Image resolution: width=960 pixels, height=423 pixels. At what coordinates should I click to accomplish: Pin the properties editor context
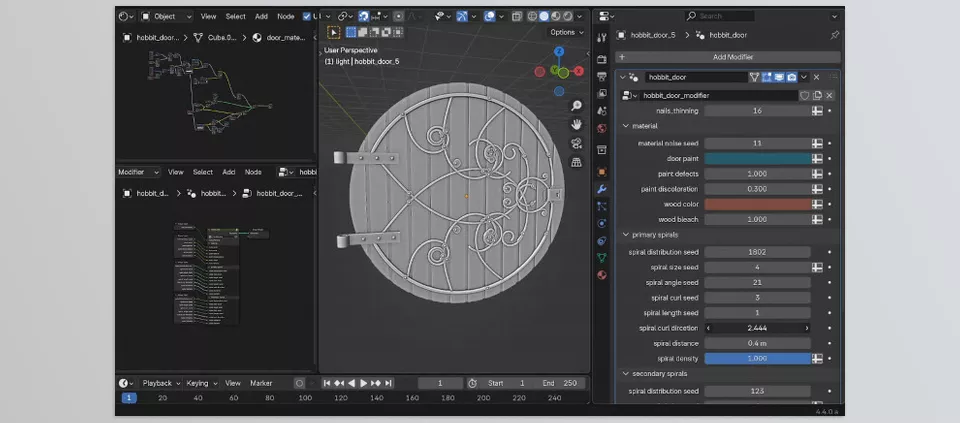834,36
